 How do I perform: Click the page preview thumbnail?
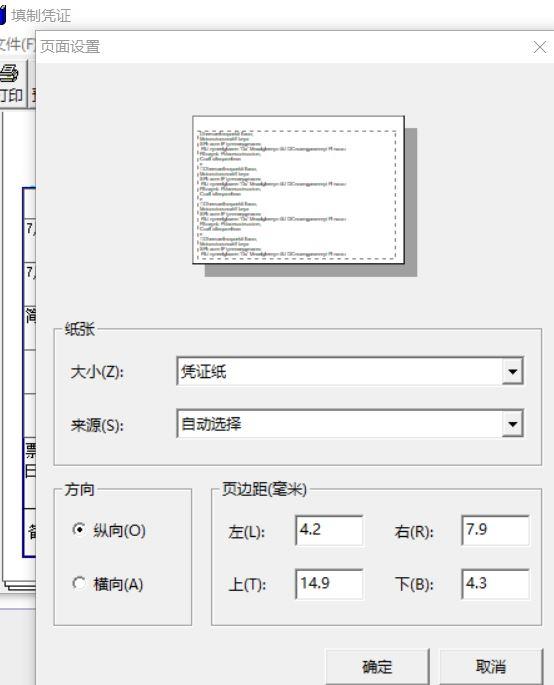[298, 190]
